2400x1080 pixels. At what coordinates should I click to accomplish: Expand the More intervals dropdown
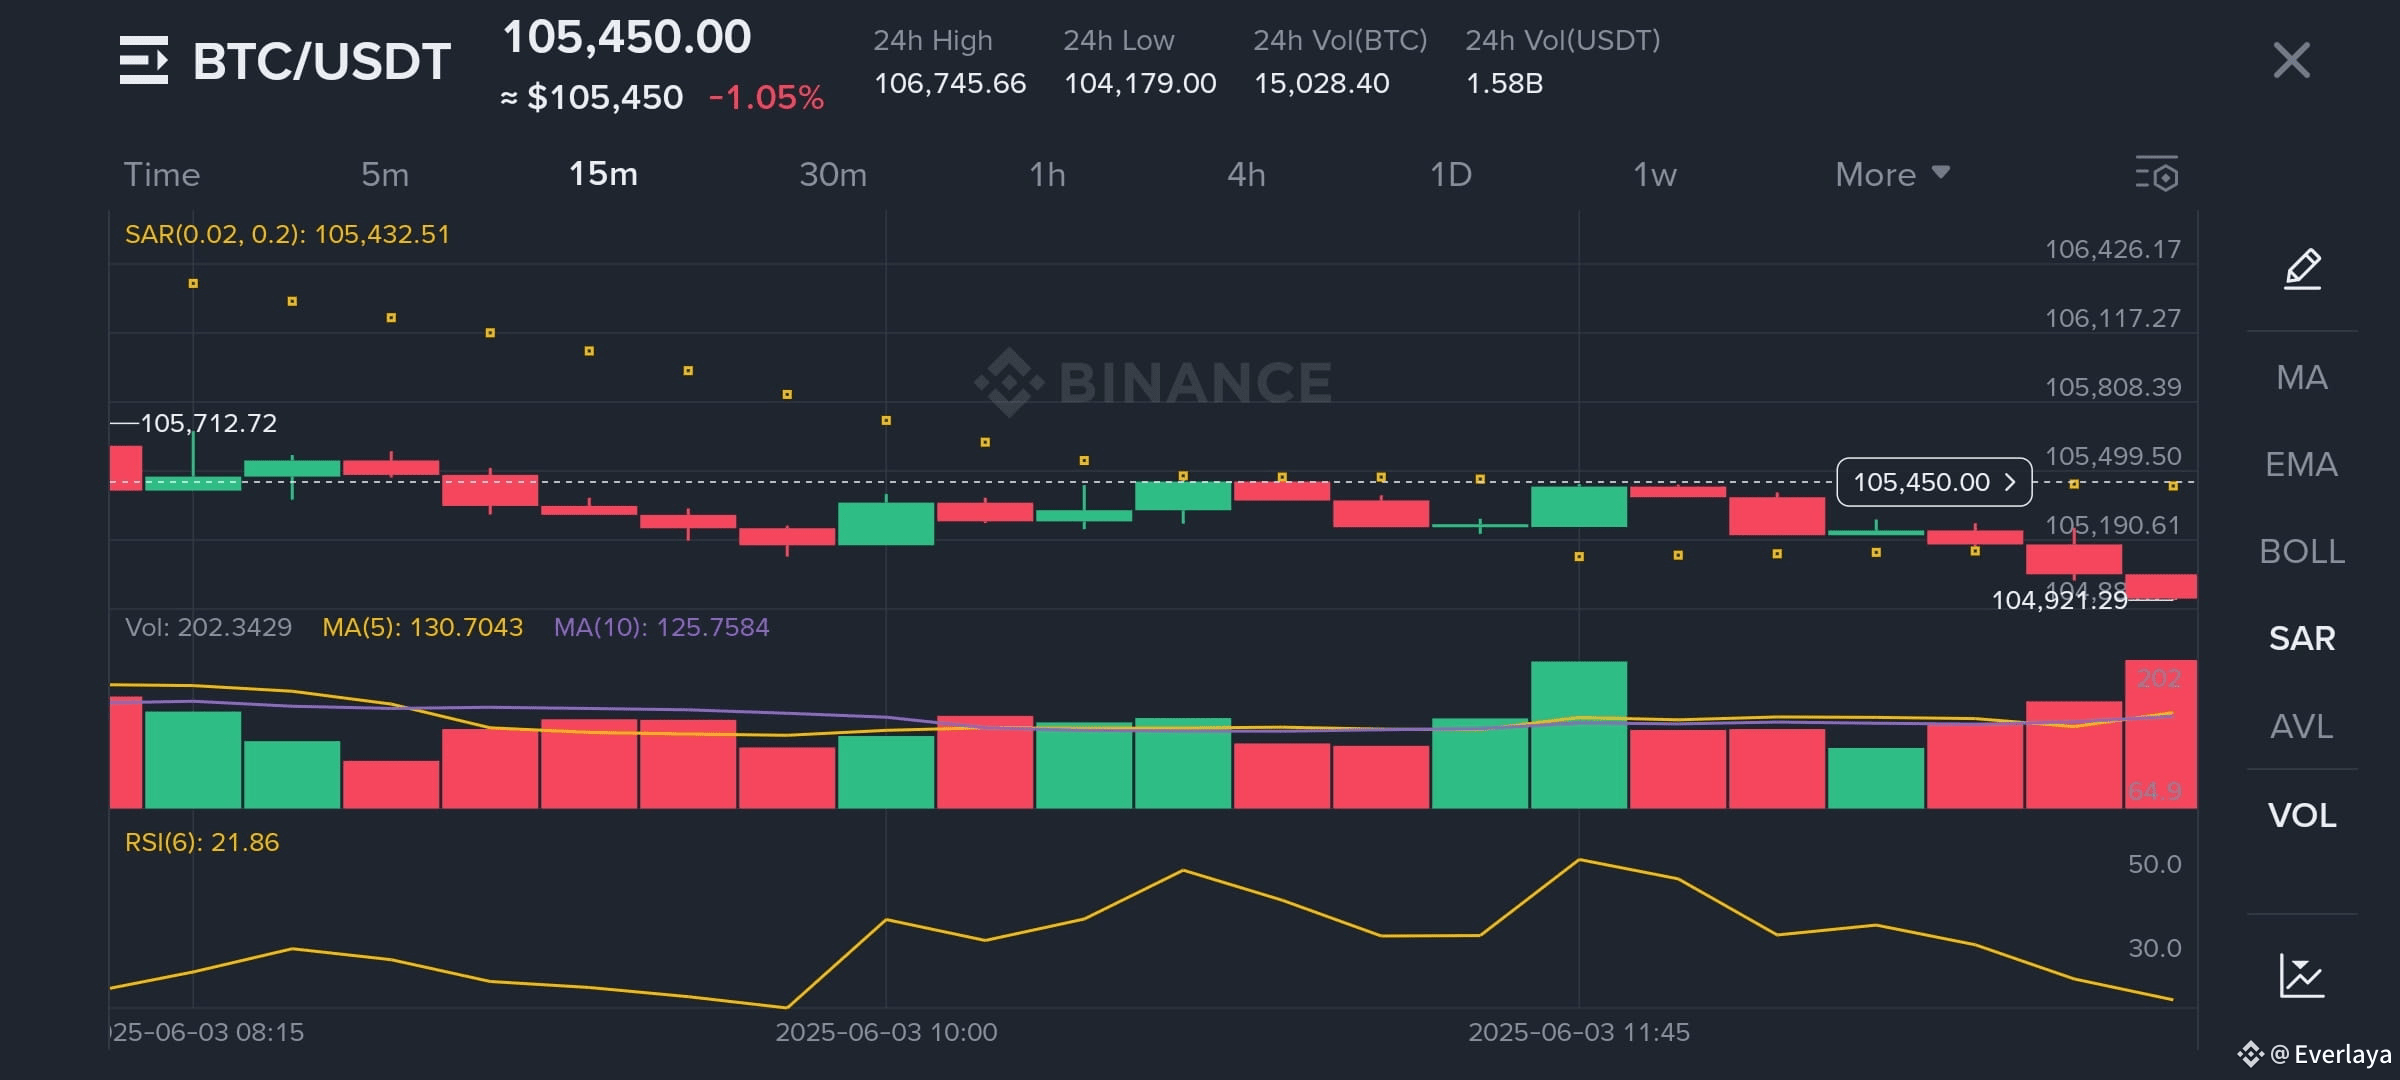click(1891, 175)
